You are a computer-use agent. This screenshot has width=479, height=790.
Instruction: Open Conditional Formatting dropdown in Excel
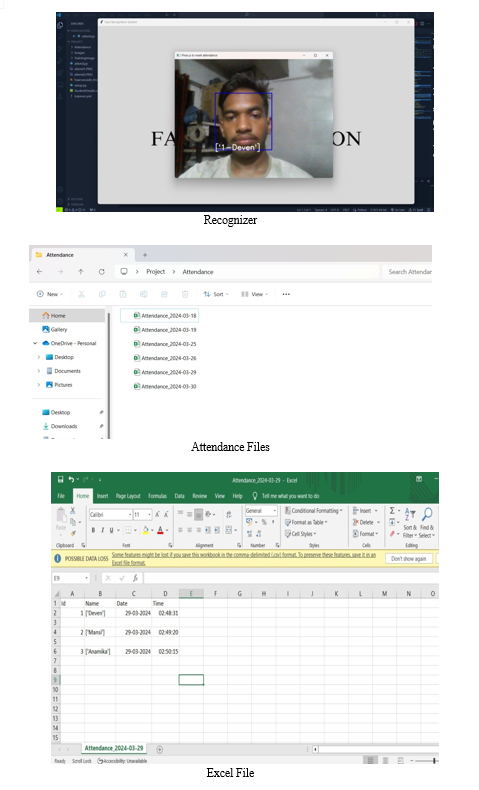[314, 510]
